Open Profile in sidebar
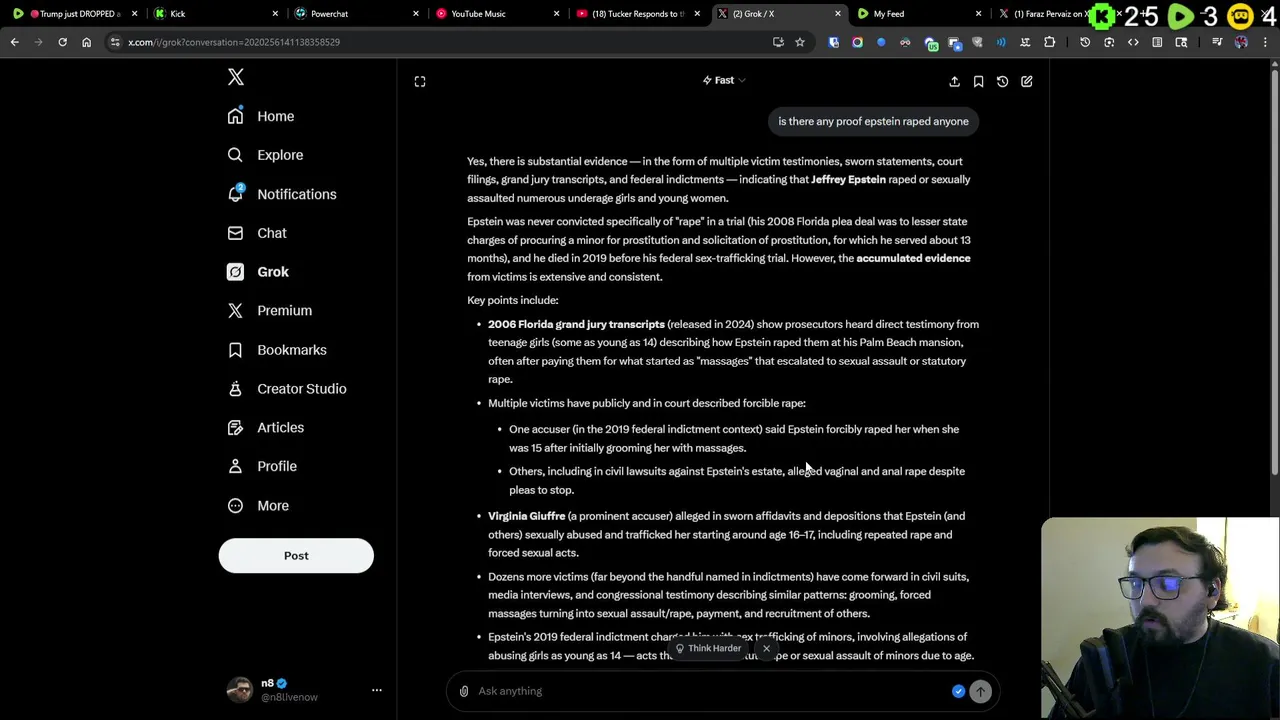 tap(262, 467)
